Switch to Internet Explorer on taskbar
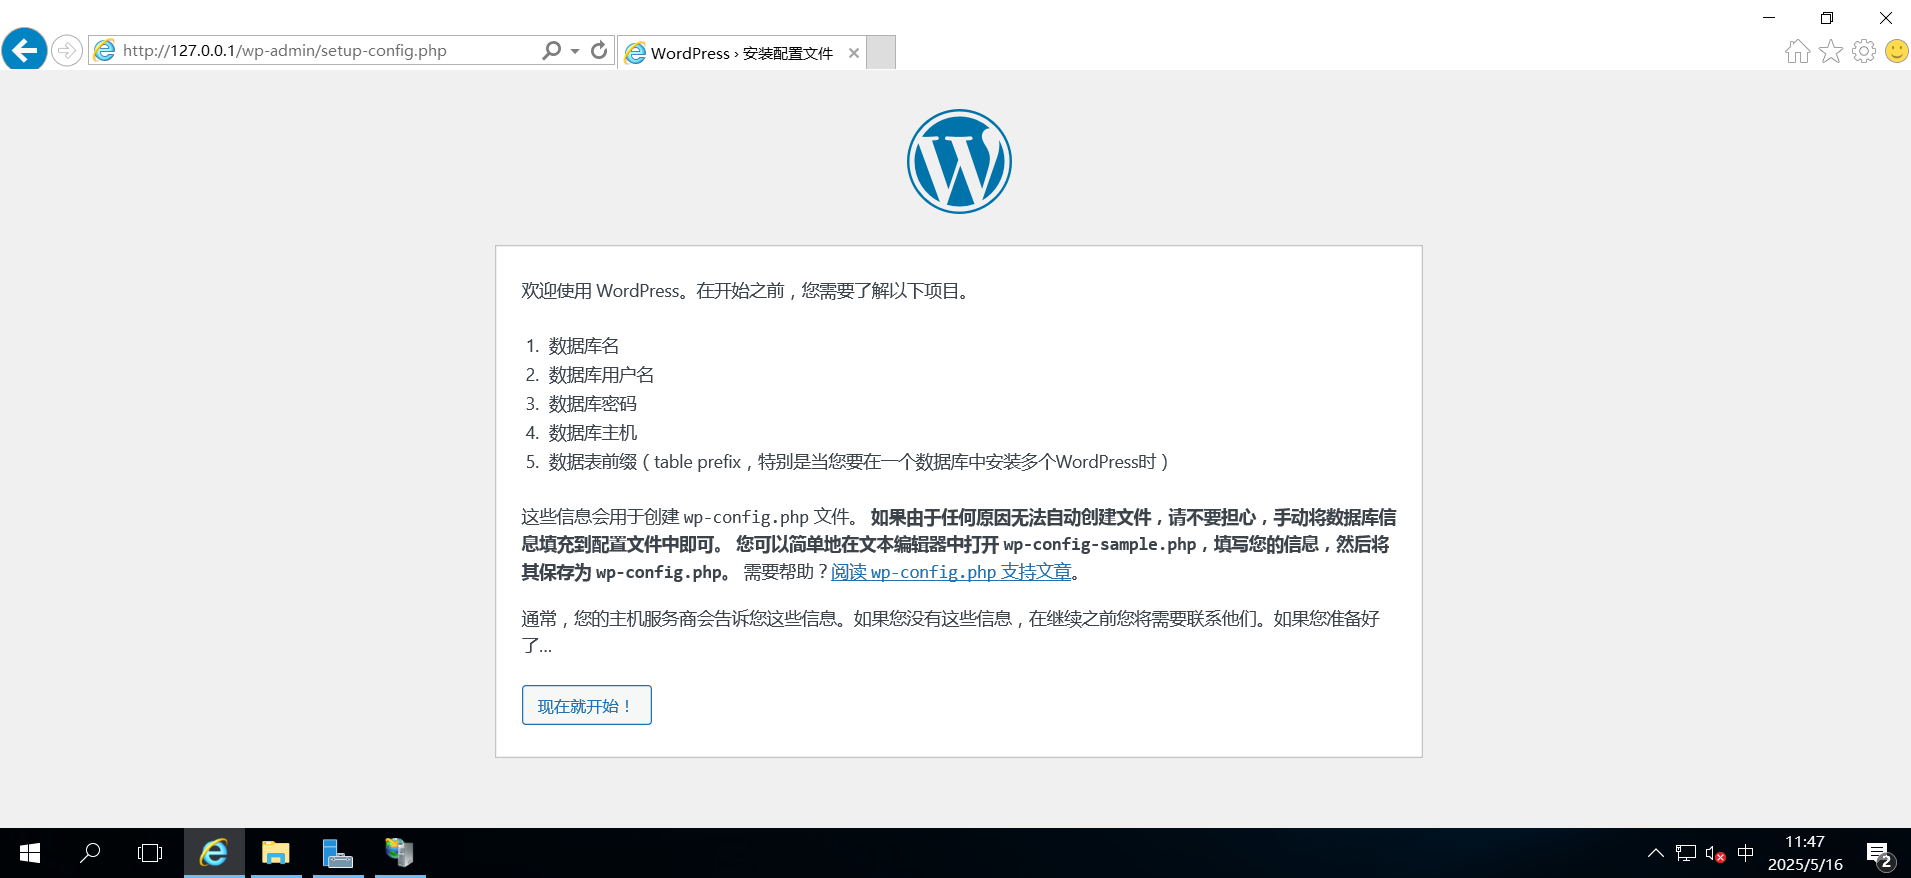The width and height of the screenshot is (1911, 878). coord(214,853)
